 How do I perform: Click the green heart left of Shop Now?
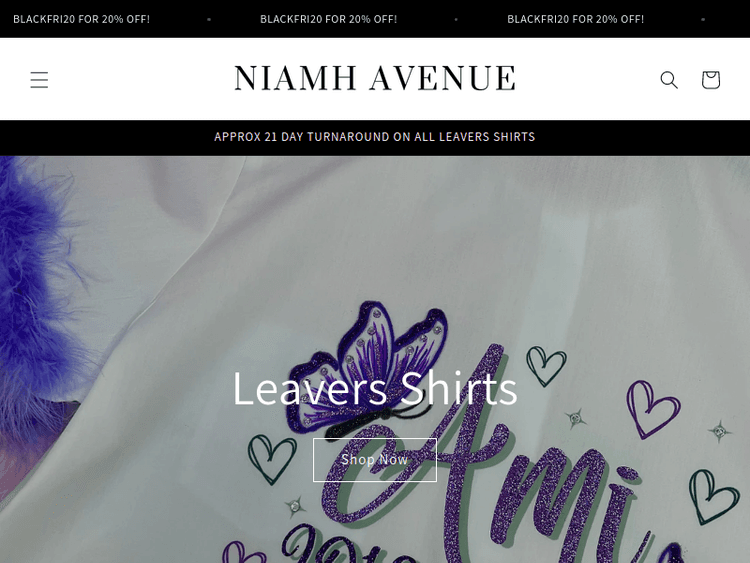pyautogui.click(x=271, y=458)
